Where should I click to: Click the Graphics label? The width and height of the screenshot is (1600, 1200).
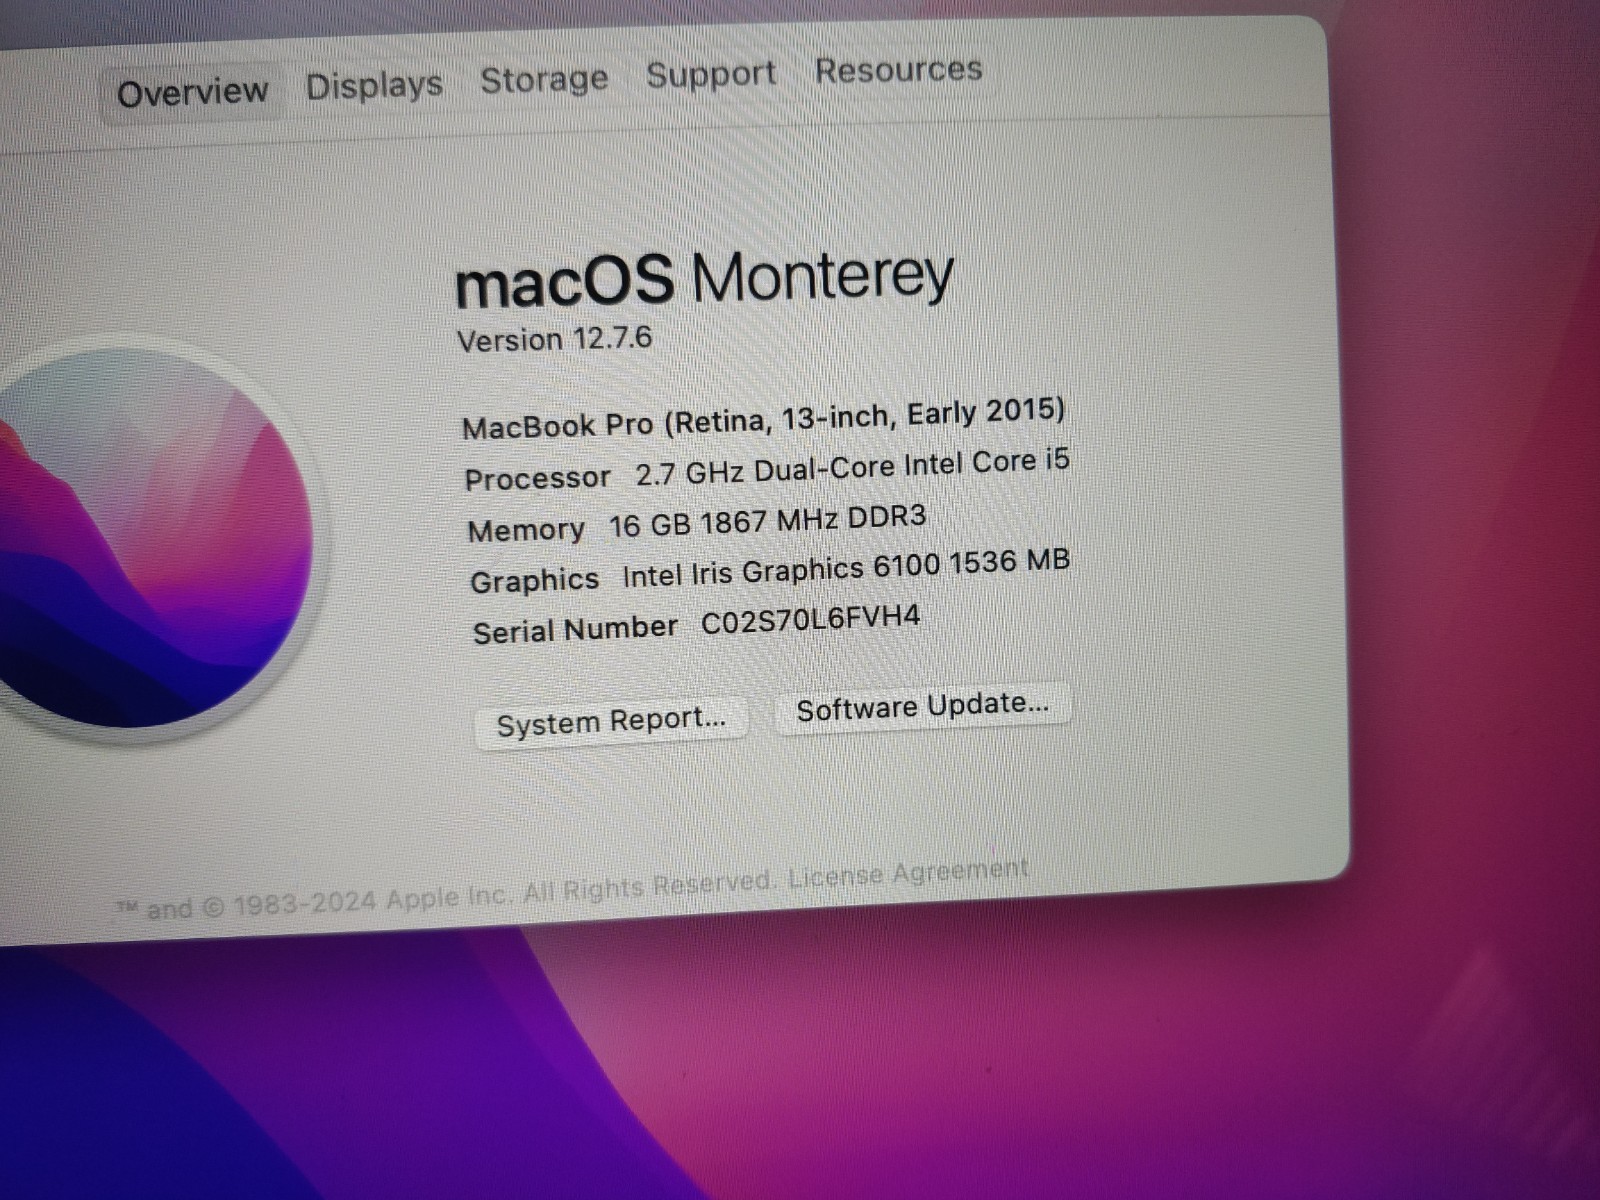[x=534, y=580]
